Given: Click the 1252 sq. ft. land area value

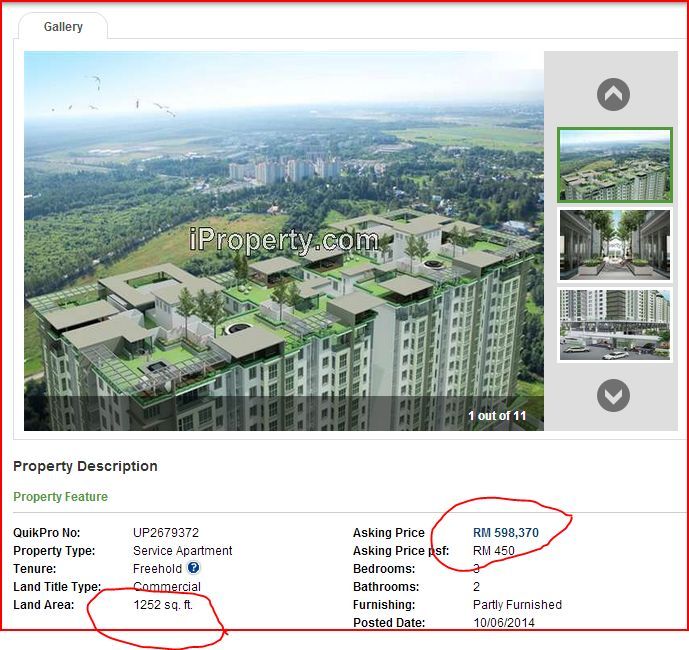Looking at the screenshot, I should [163, 605].
